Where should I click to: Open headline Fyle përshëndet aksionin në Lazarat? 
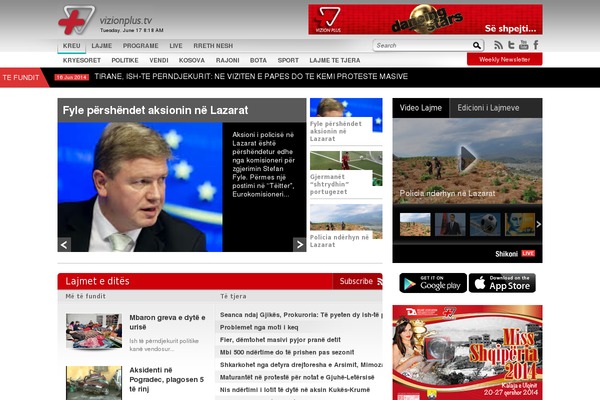click(155, 110)
